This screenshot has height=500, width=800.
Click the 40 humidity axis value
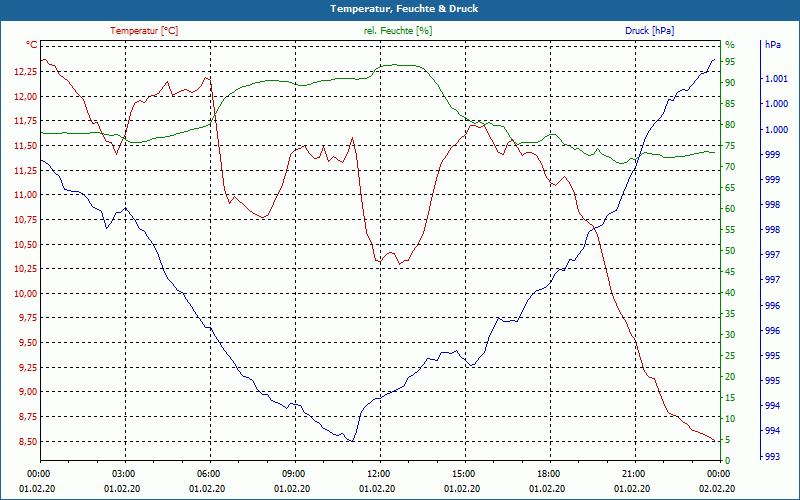coord(730,293)
